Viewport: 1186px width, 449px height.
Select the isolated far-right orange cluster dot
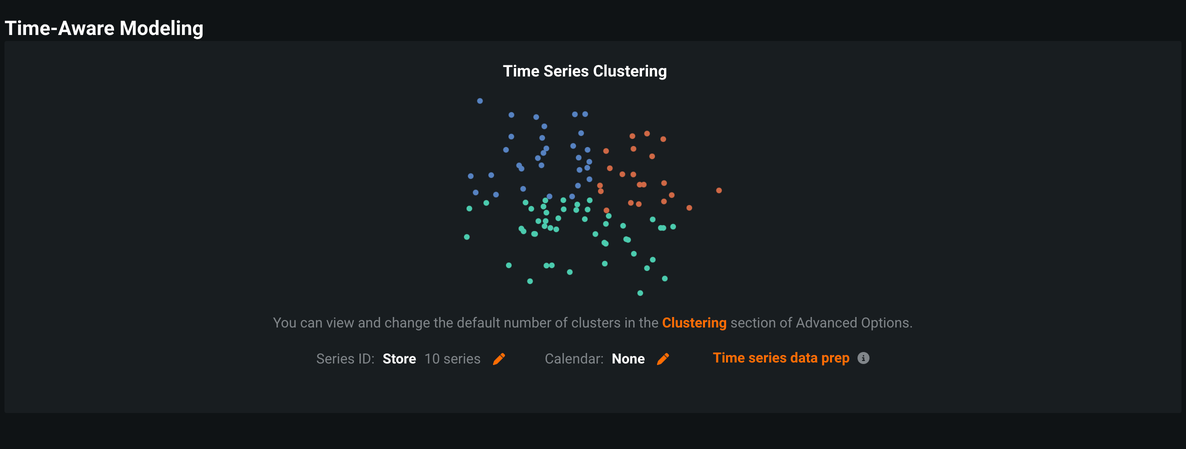coord(719,190)
